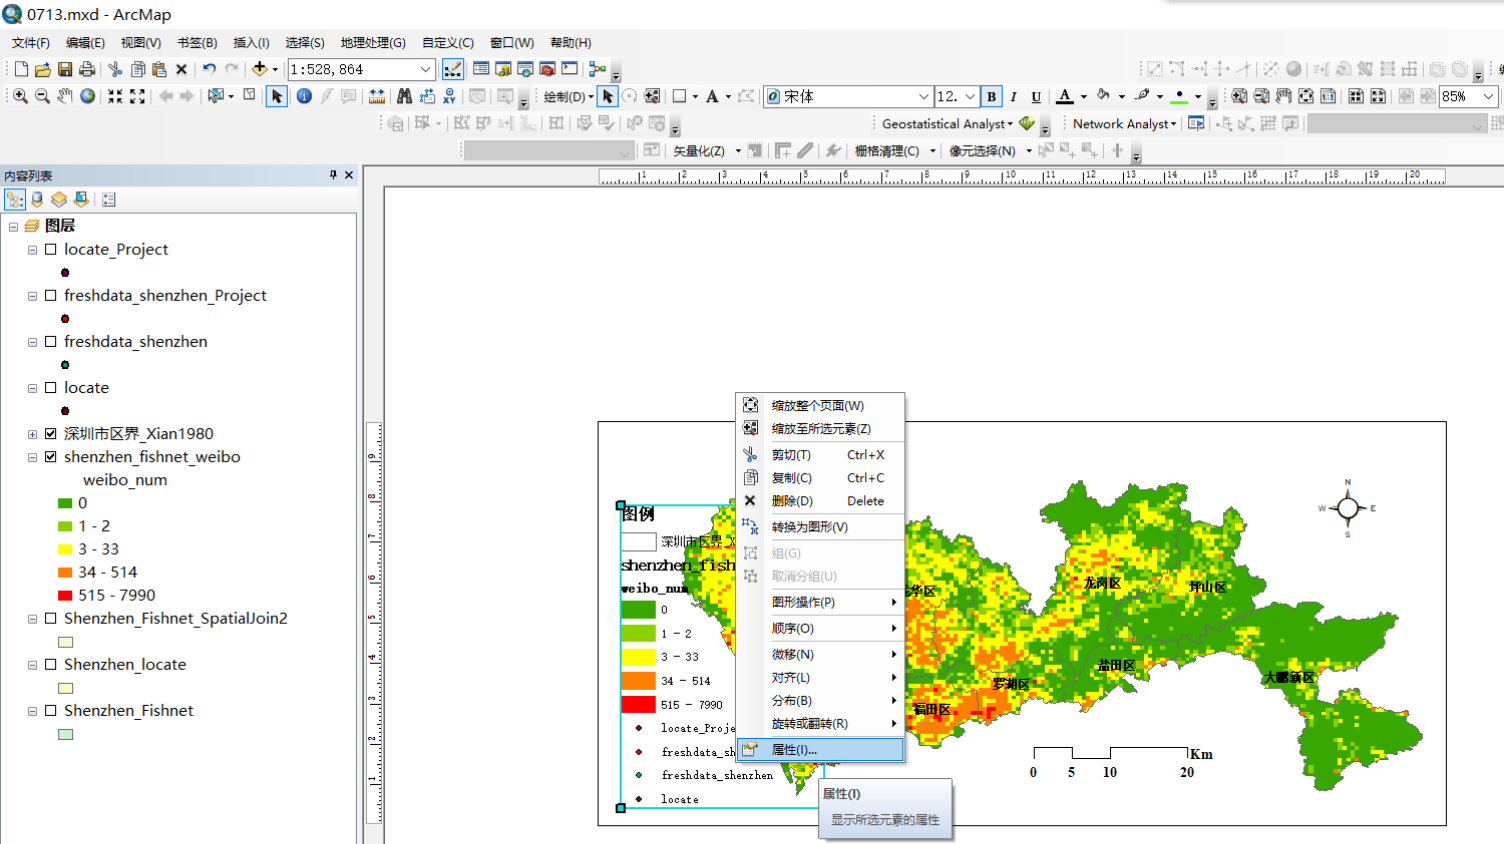
Task: Toggle Bold text formatting button
Action: 991,96
